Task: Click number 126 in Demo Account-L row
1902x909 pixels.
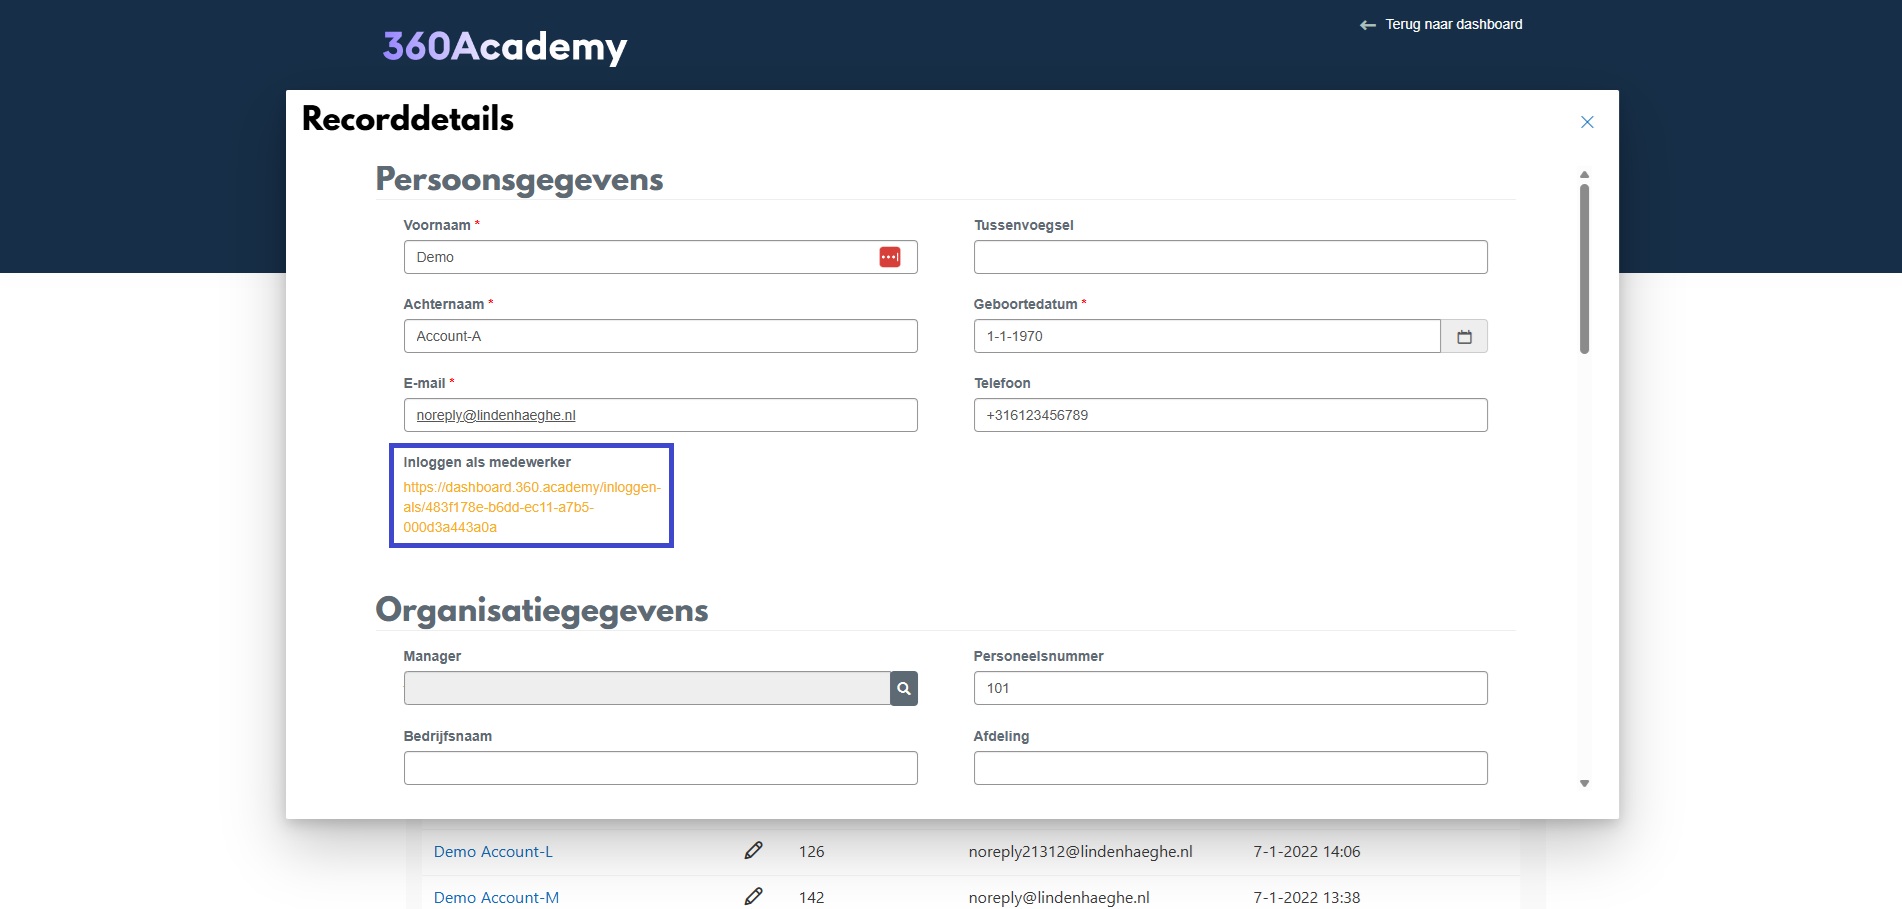Action: pyautogui.click(x=811, y=852)
